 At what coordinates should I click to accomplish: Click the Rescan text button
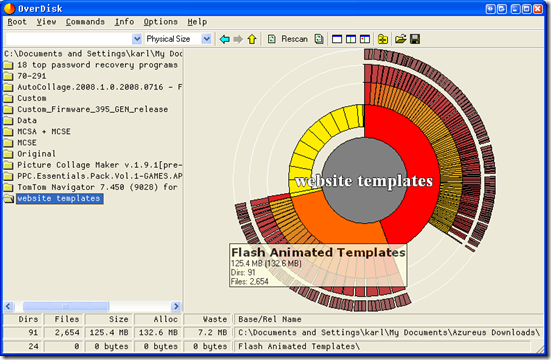294,39
